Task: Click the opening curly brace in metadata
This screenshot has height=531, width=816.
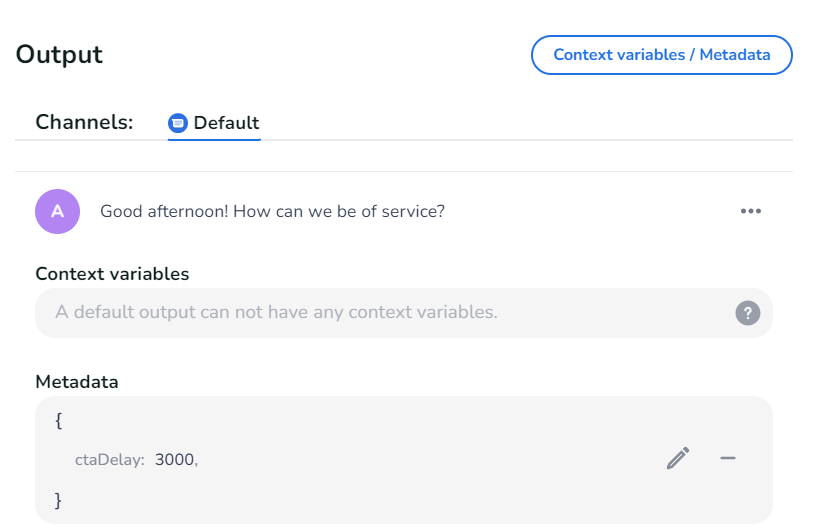Action: pyautogui.click(x=59, y=421)
